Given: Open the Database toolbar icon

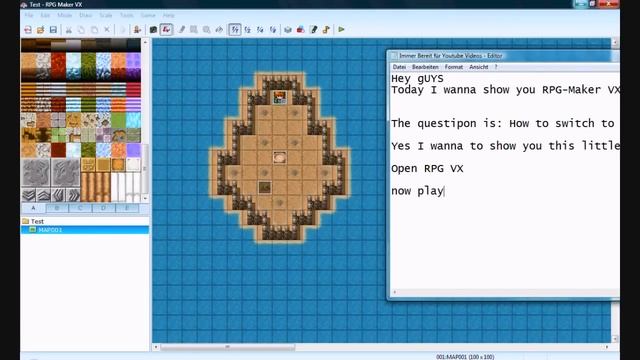Looking at the screenshot, I should pyautogui.click(x=288, y=29).
